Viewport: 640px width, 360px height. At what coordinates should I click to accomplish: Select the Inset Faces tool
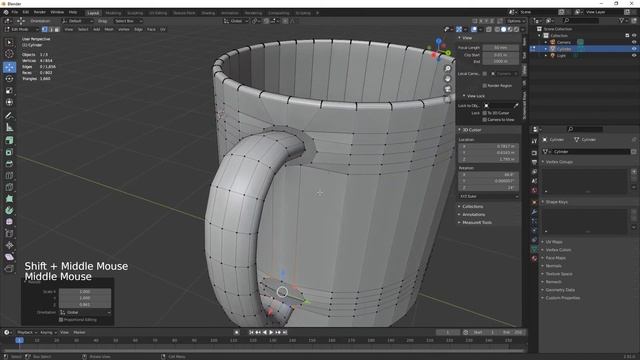pyautogui.click(x=9, y=152)
